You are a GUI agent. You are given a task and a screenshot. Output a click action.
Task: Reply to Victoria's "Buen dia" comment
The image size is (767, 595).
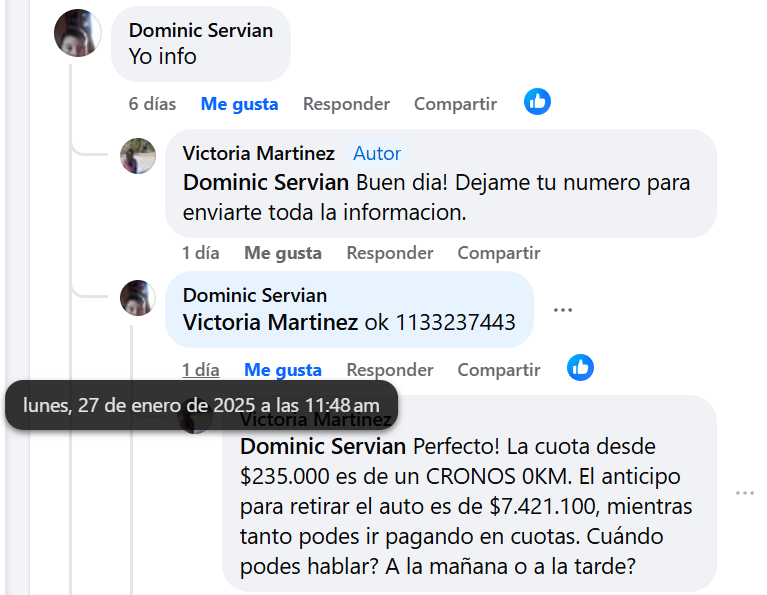[389, 253]
